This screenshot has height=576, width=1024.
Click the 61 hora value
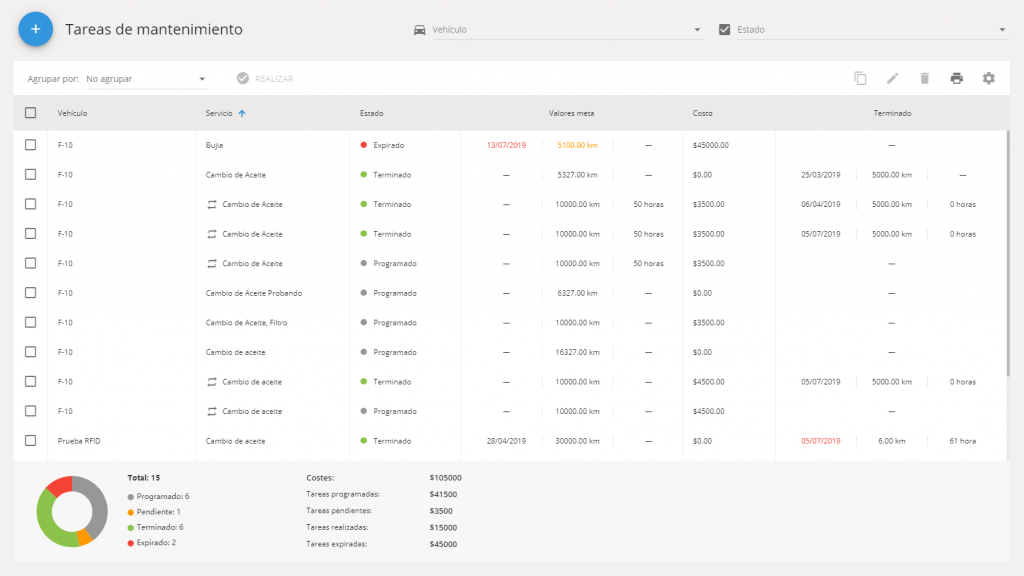[963, 441]
